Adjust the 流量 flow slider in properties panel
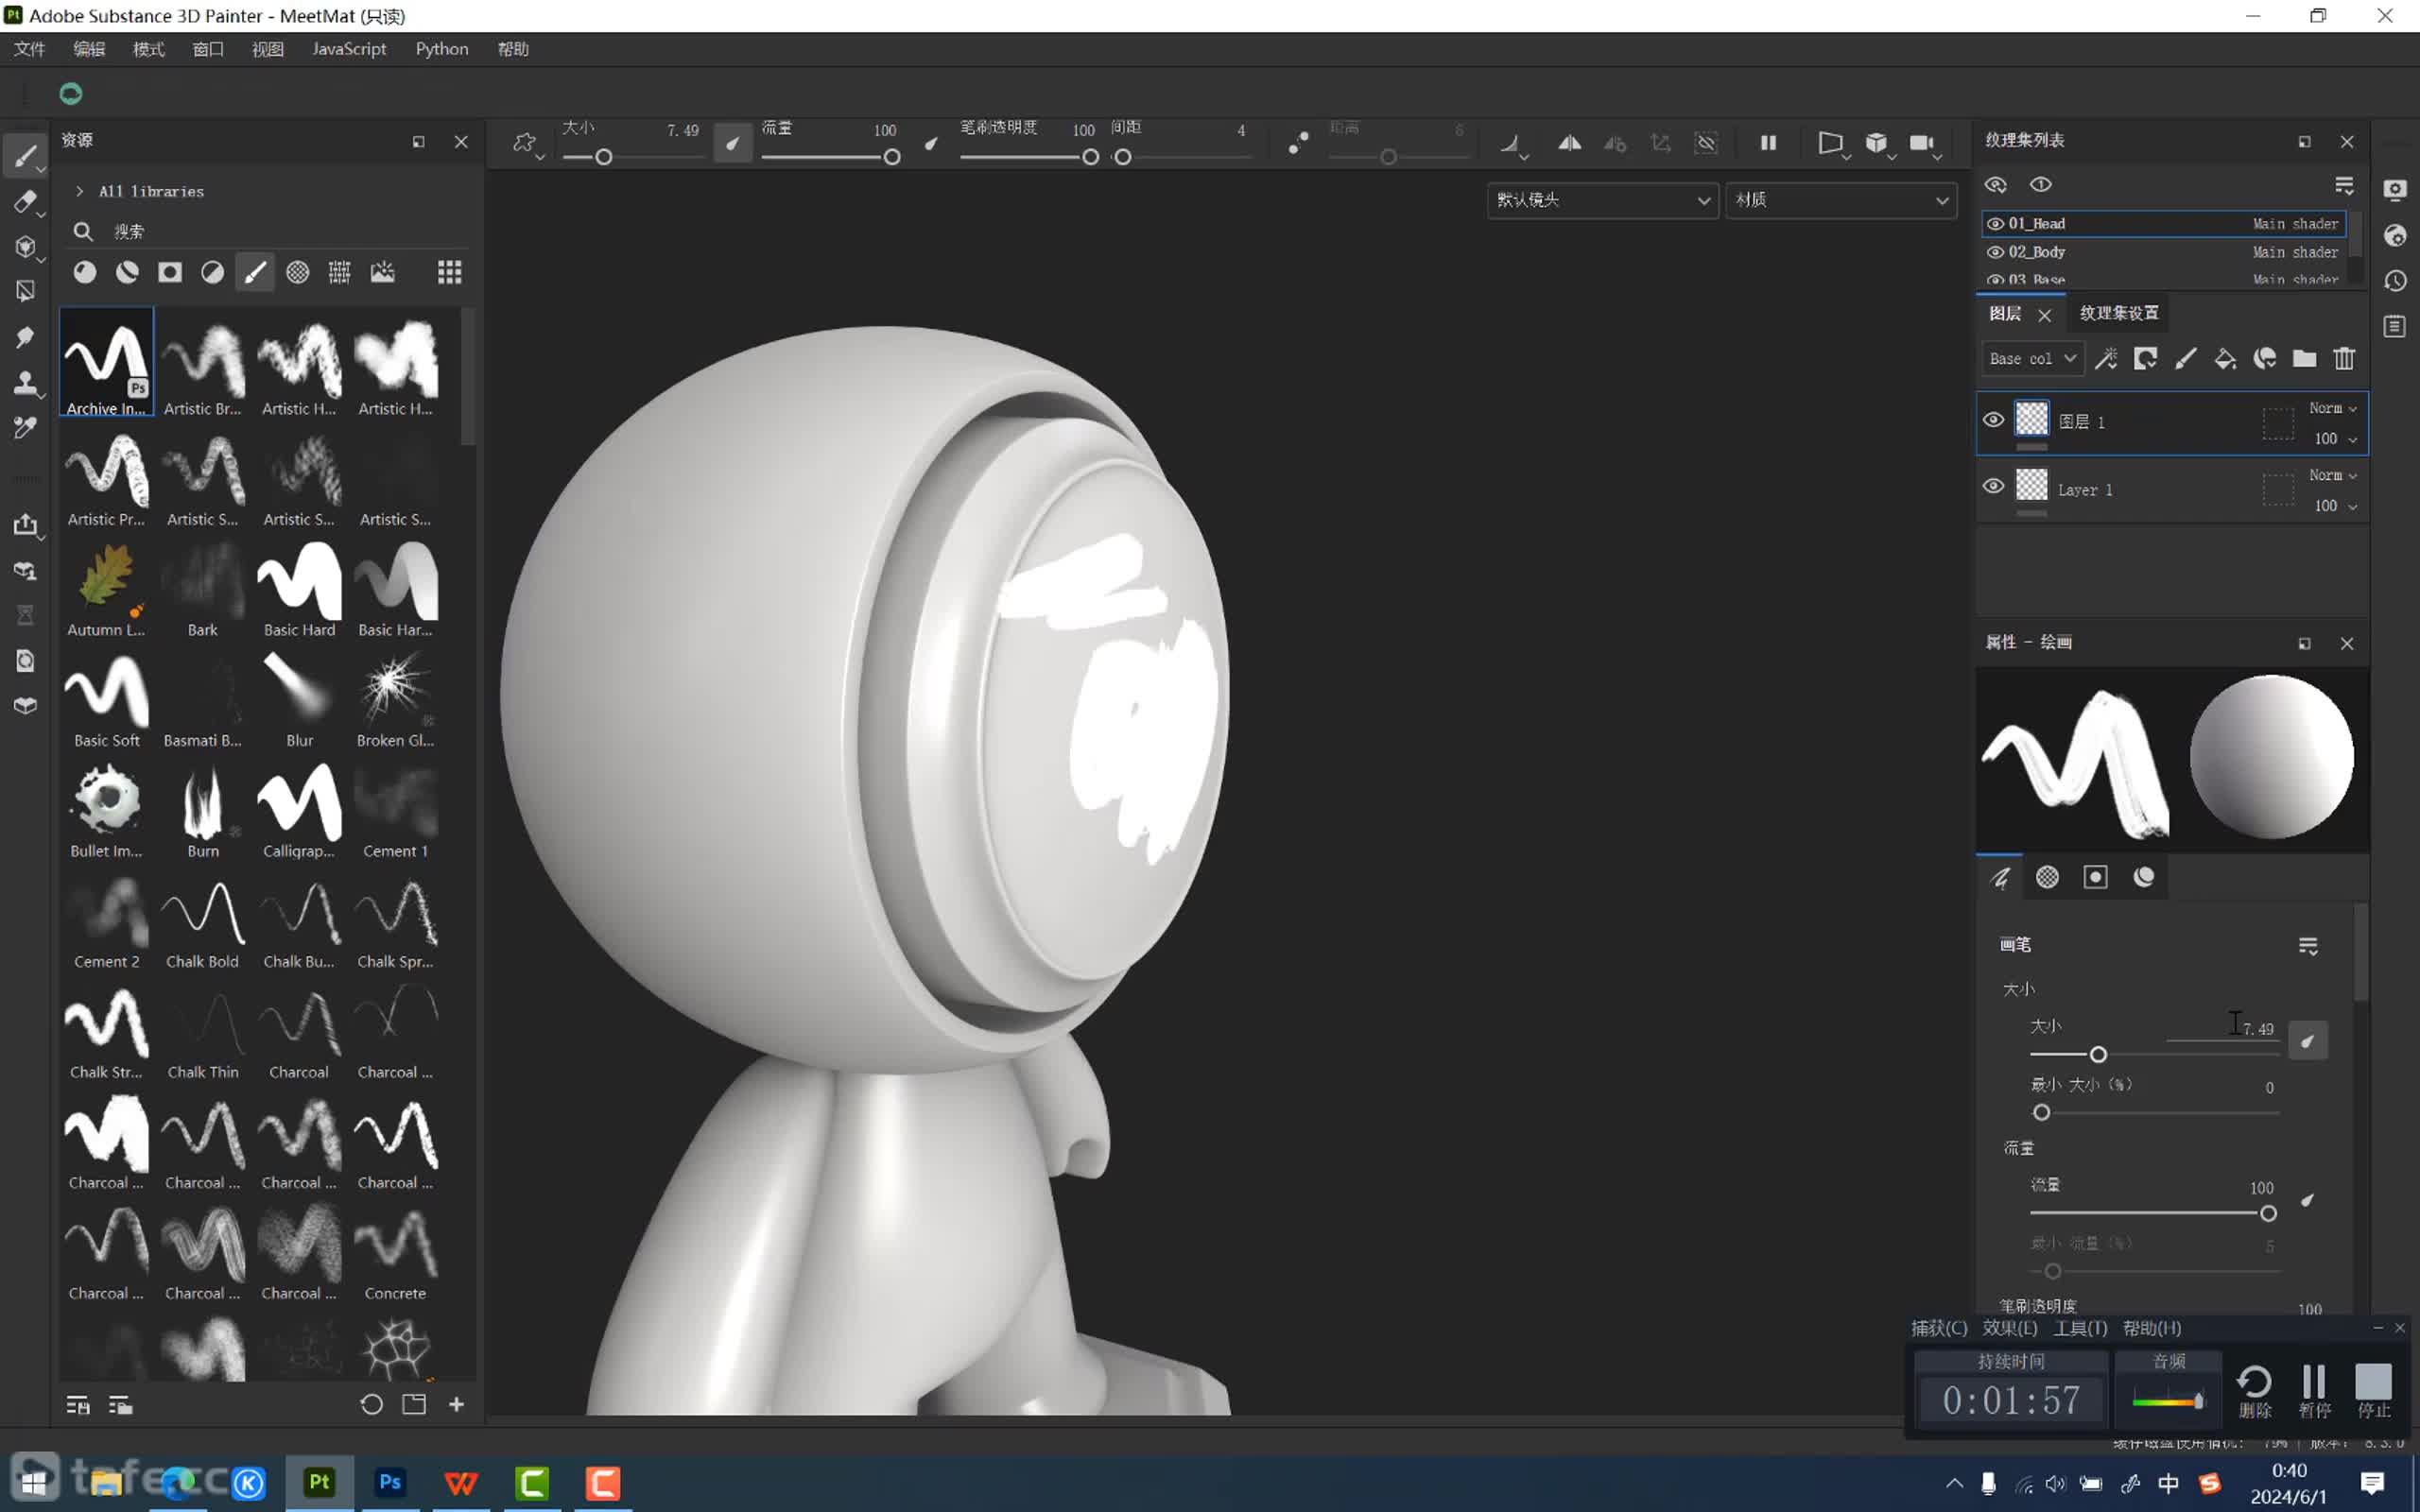The image size is (2420, 1512). [2155, 1213]
